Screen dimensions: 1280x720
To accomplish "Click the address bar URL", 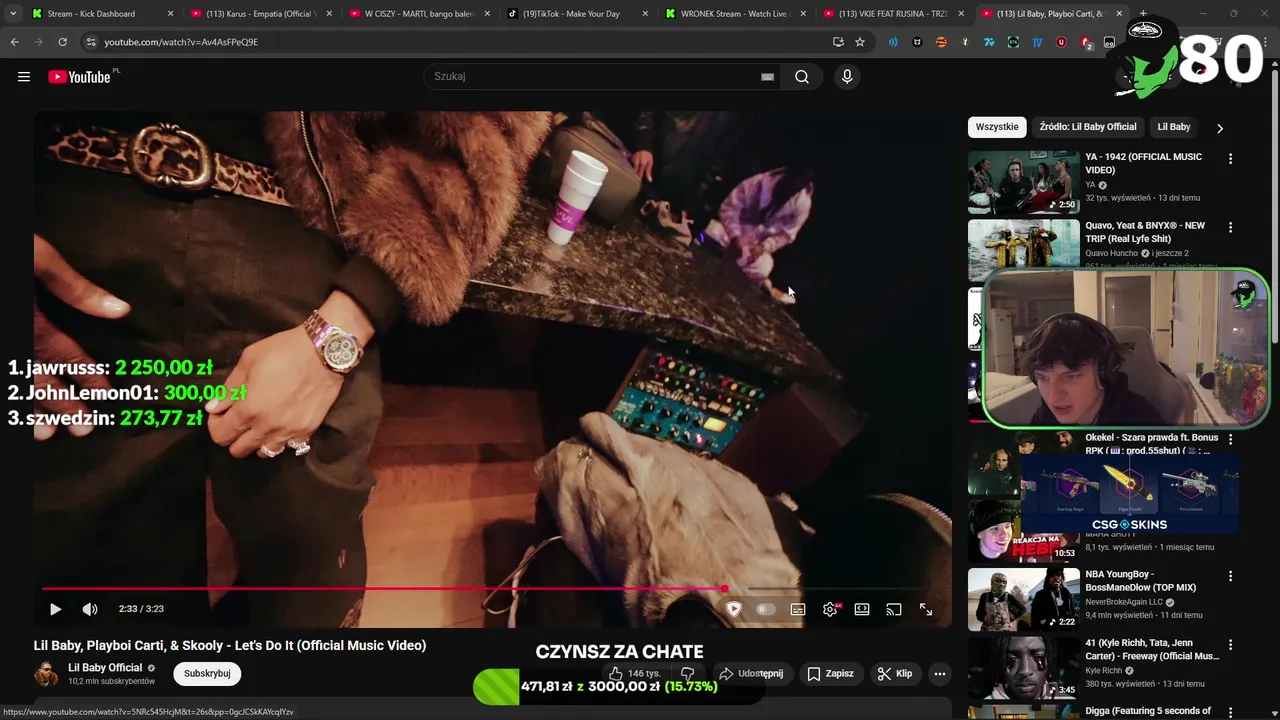I will (x=181, y=42).
